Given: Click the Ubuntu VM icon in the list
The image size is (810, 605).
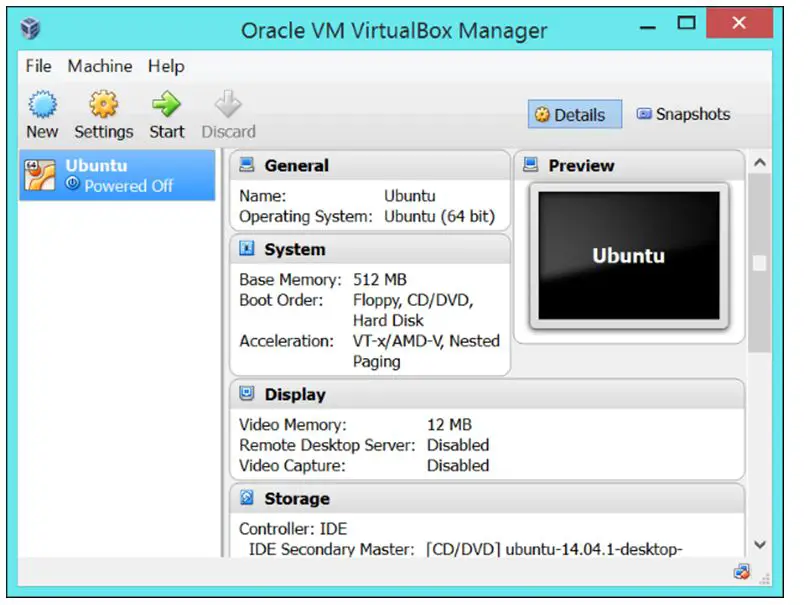Looking at the screenshot, I should point(40,175).
